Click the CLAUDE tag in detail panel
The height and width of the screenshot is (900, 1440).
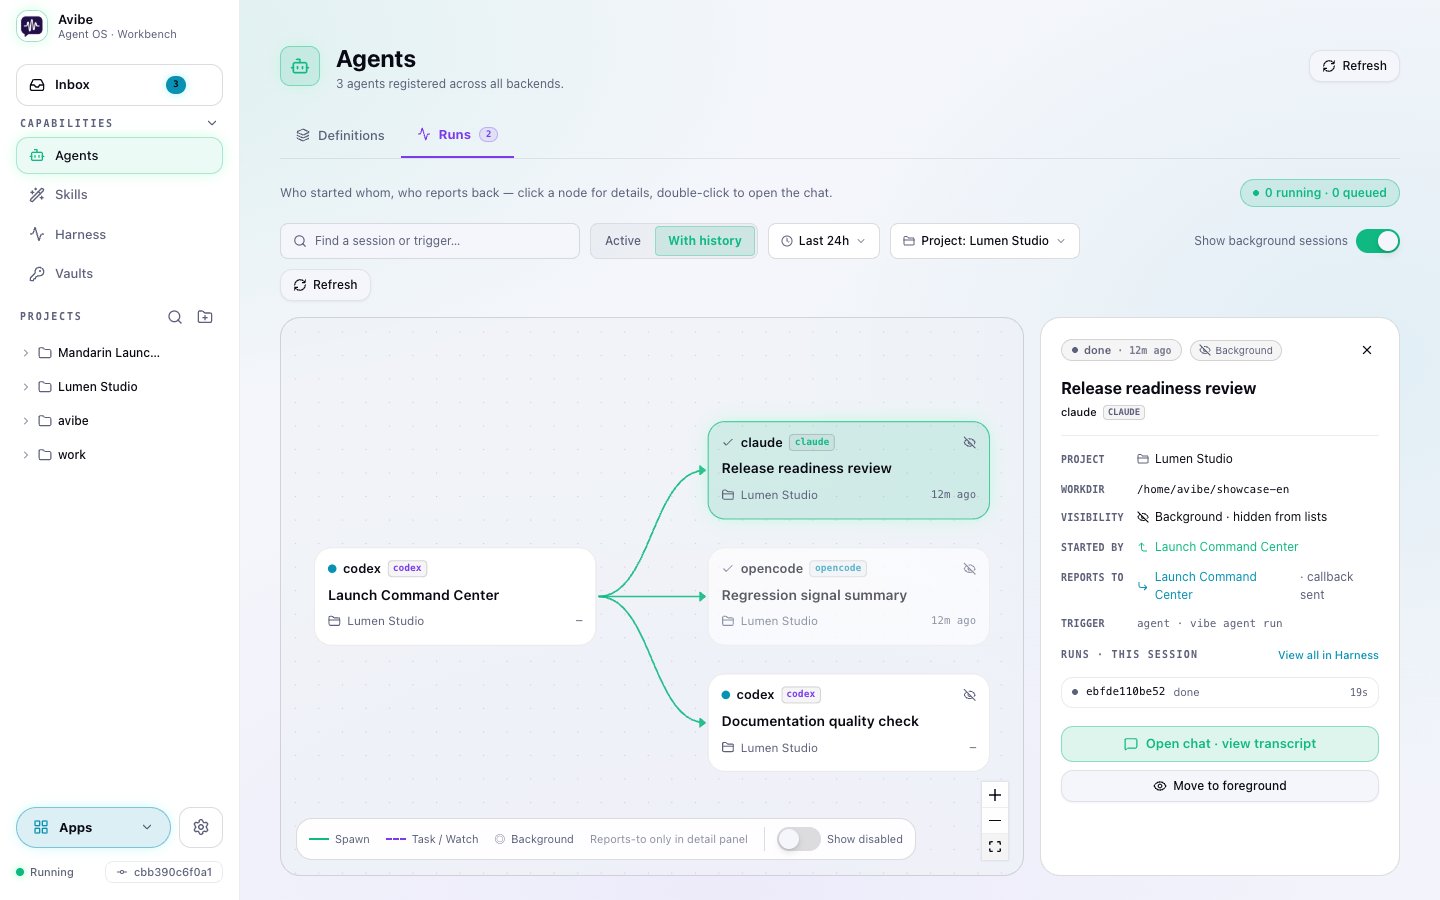pos(1124,412)
